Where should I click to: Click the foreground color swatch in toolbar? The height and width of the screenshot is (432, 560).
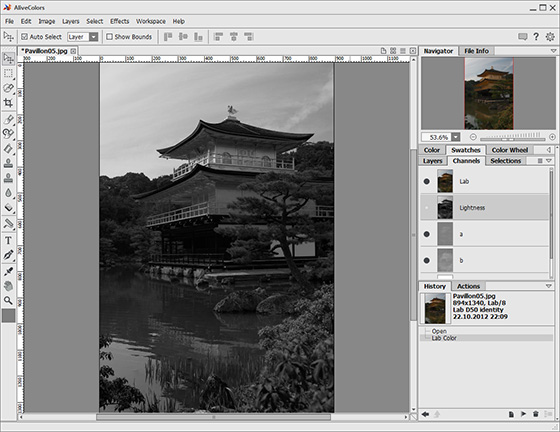(8, 316)
